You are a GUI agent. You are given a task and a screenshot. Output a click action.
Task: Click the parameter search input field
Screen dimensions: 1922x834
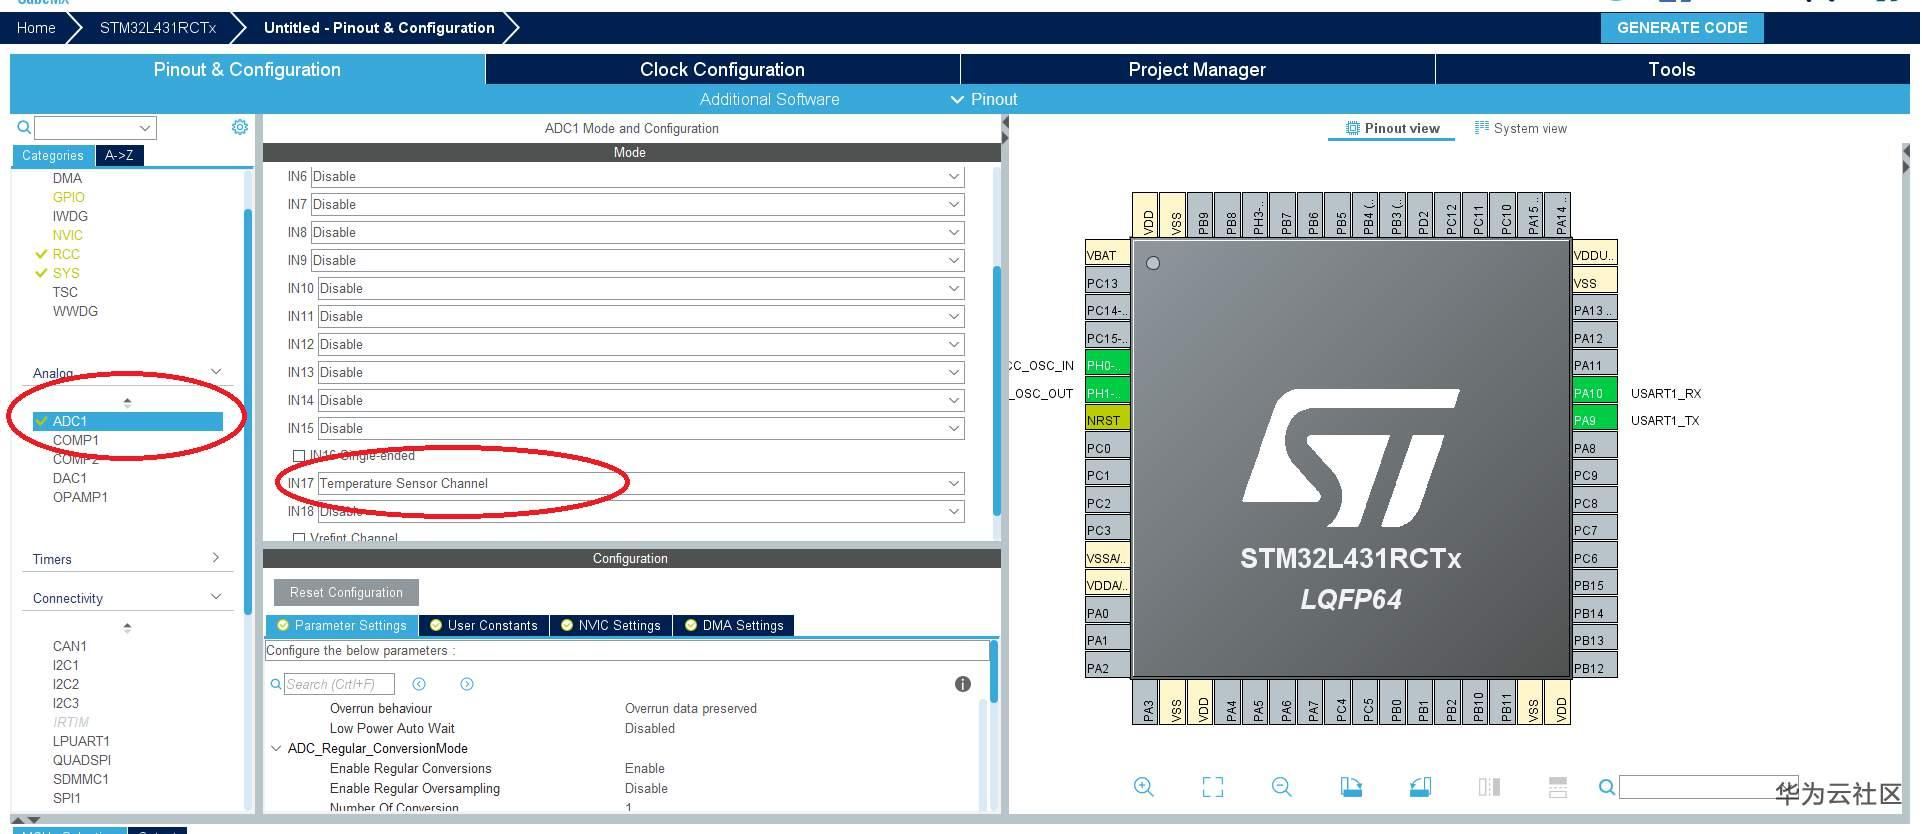click(x=339, y=684)
